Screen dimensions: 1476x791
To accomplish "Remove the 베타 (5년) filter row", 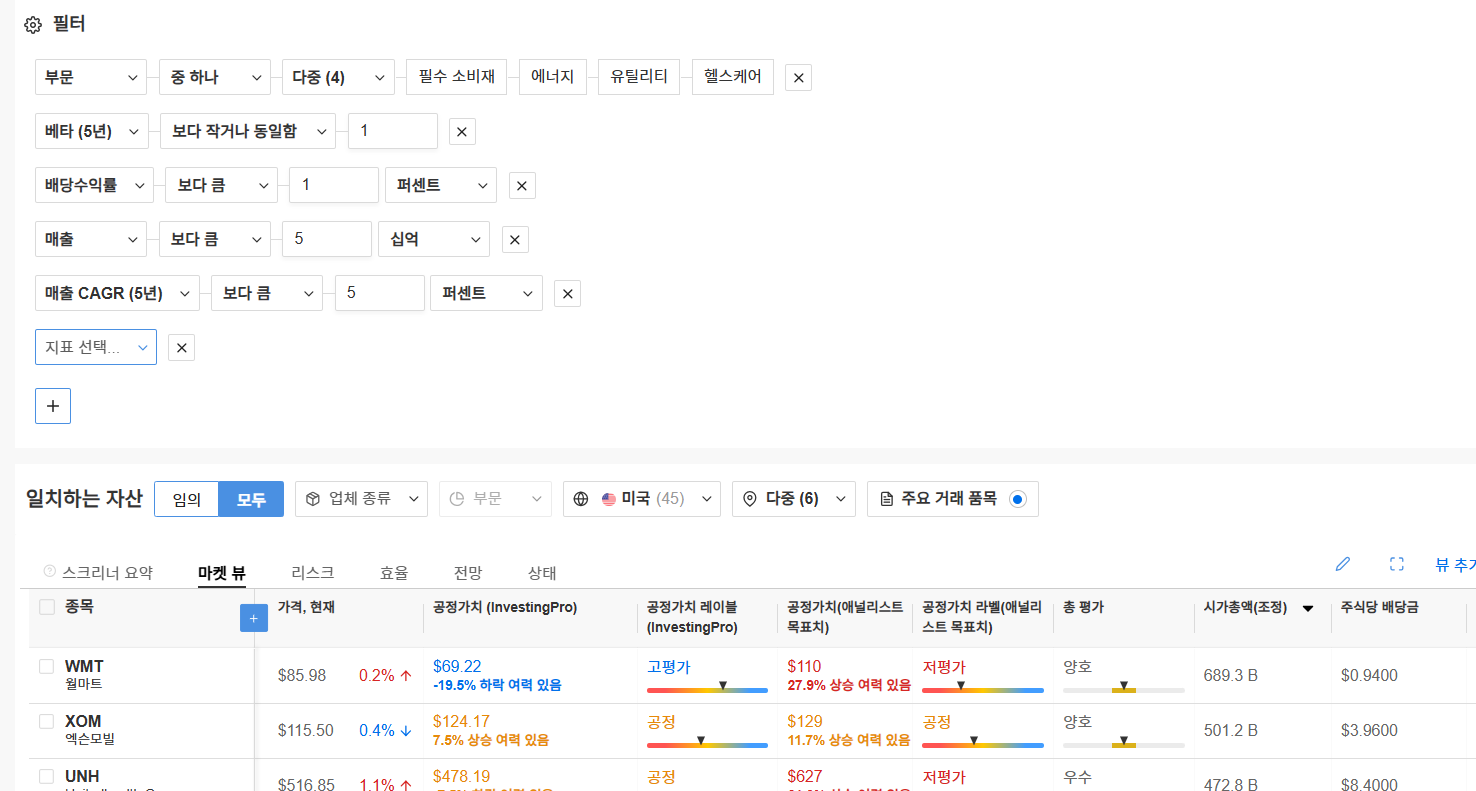I will coord(462,132).
